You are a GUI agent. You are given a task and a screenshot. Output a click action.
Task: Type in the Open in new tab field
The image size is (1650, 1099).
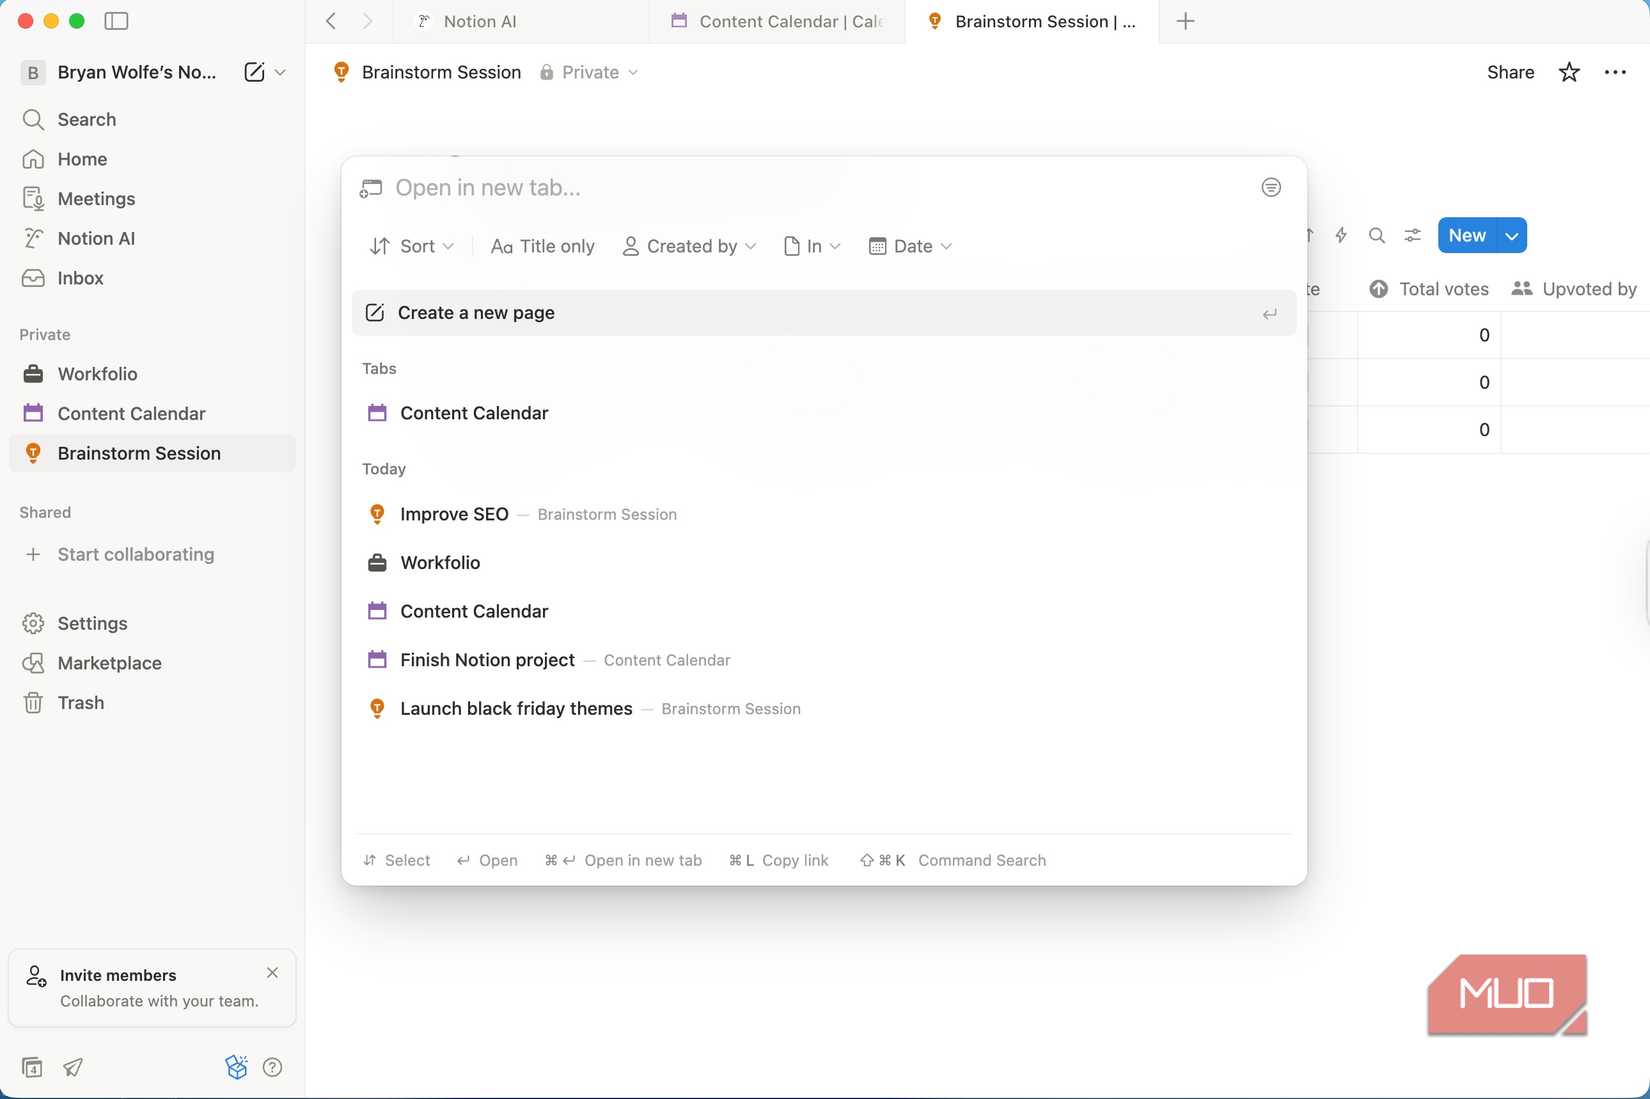[x=800, y=188]
